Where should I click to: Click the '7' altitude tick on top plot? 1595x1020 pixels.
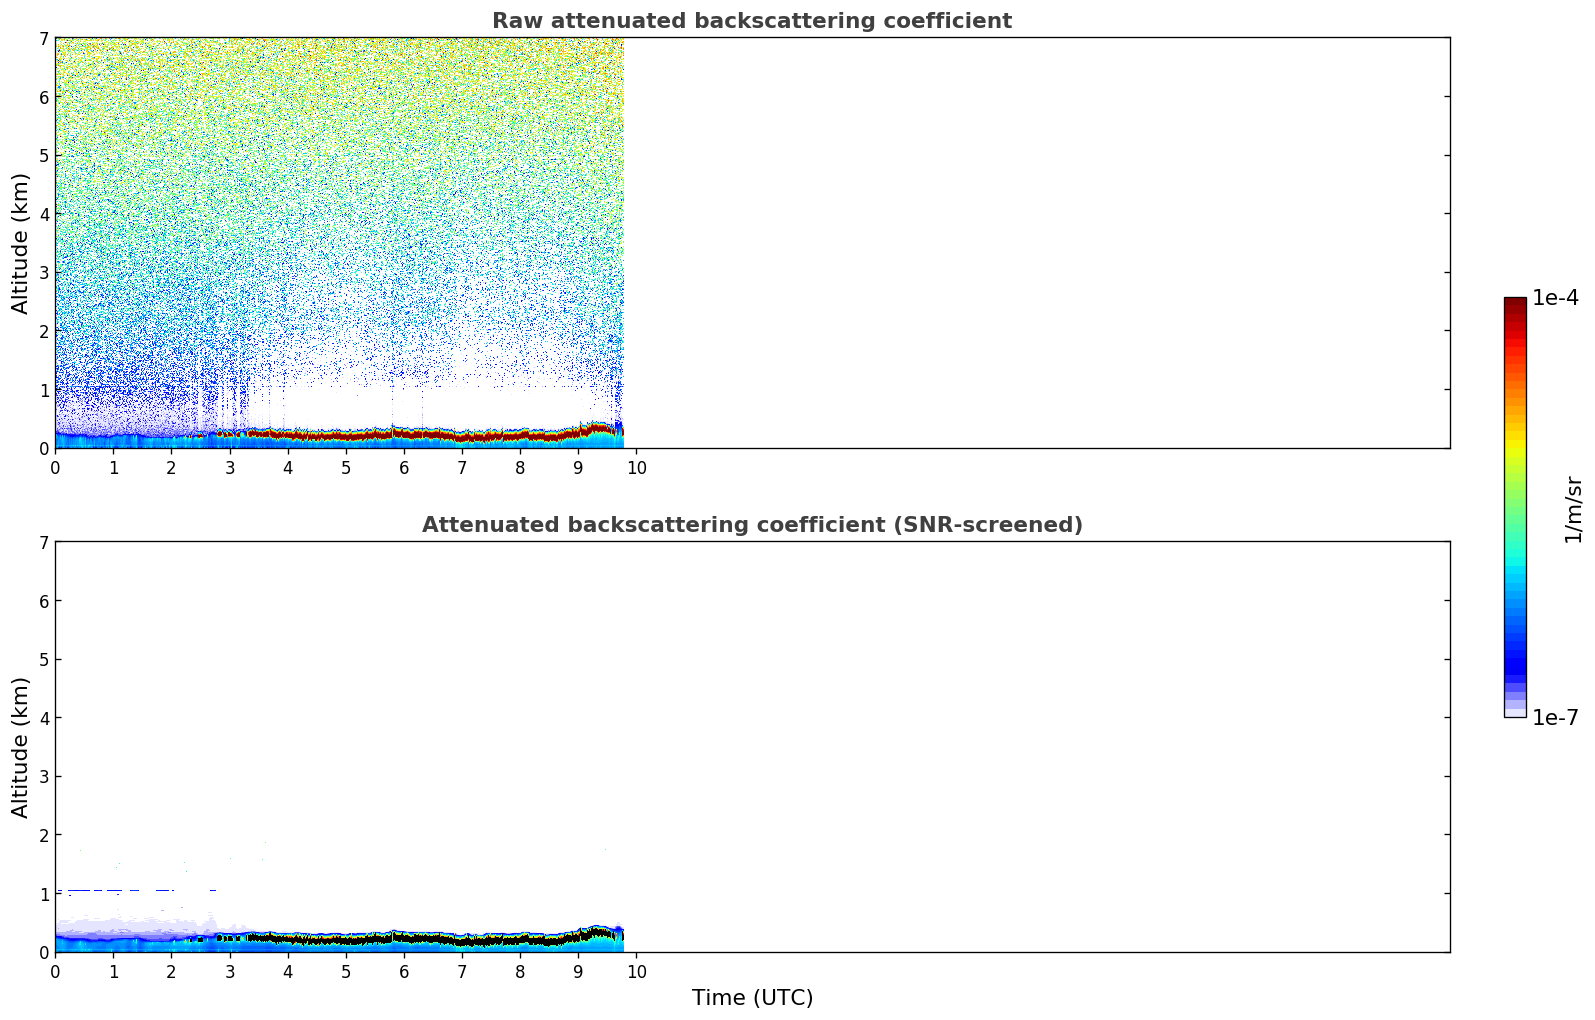(x=43, y=38)
